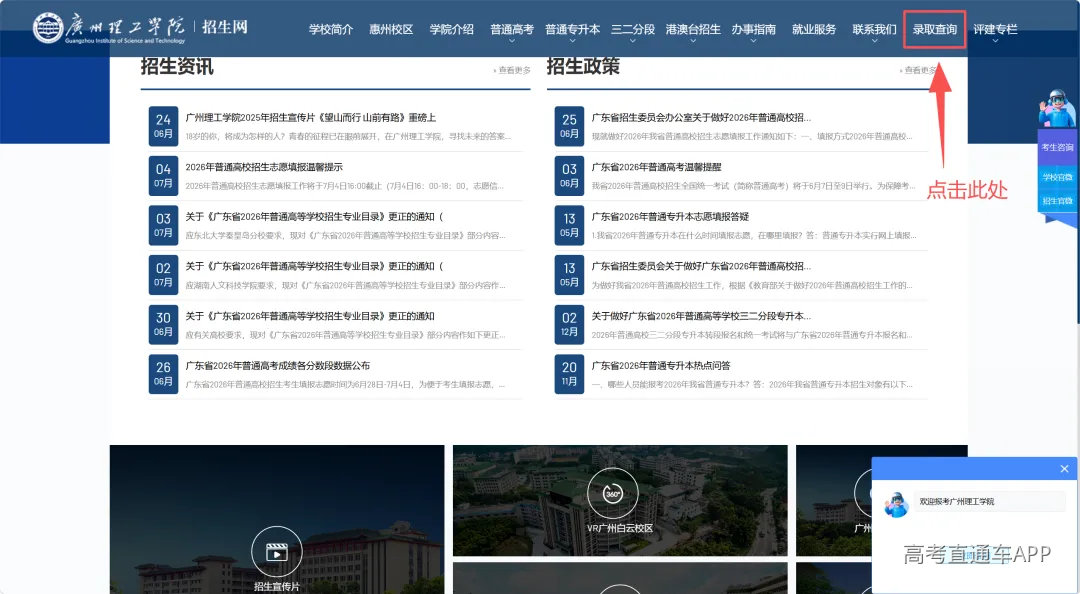Open policy 广东省招生委员会关于做好广东省2026年普通高校招...

(701, 267)
